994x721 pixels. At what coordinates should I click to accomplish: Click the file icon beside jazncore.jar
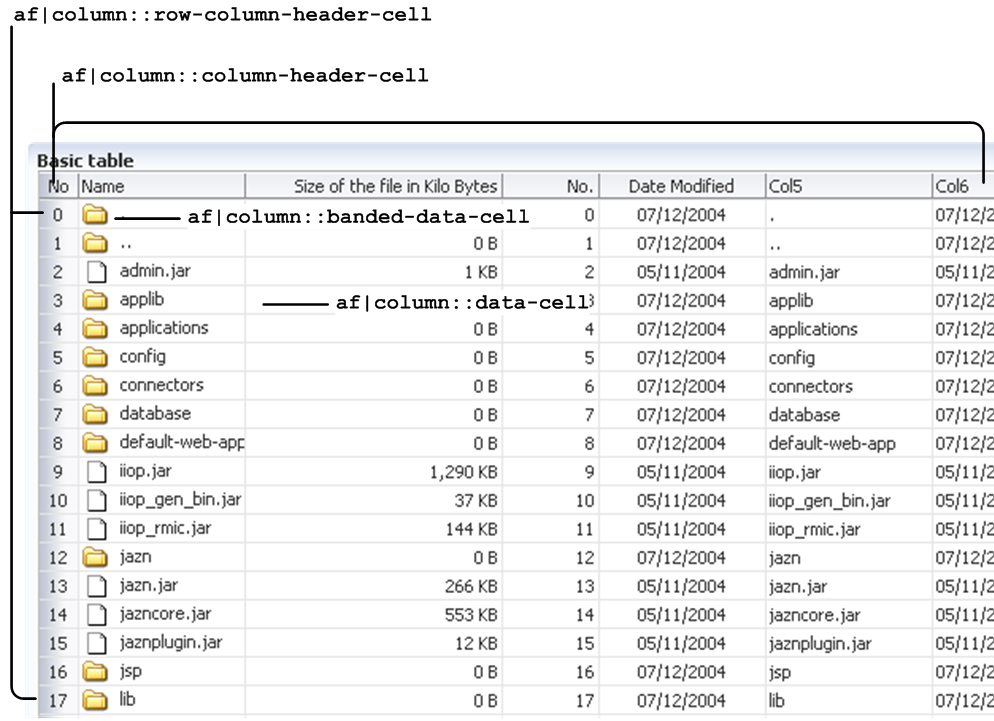(x=95, y=614)
